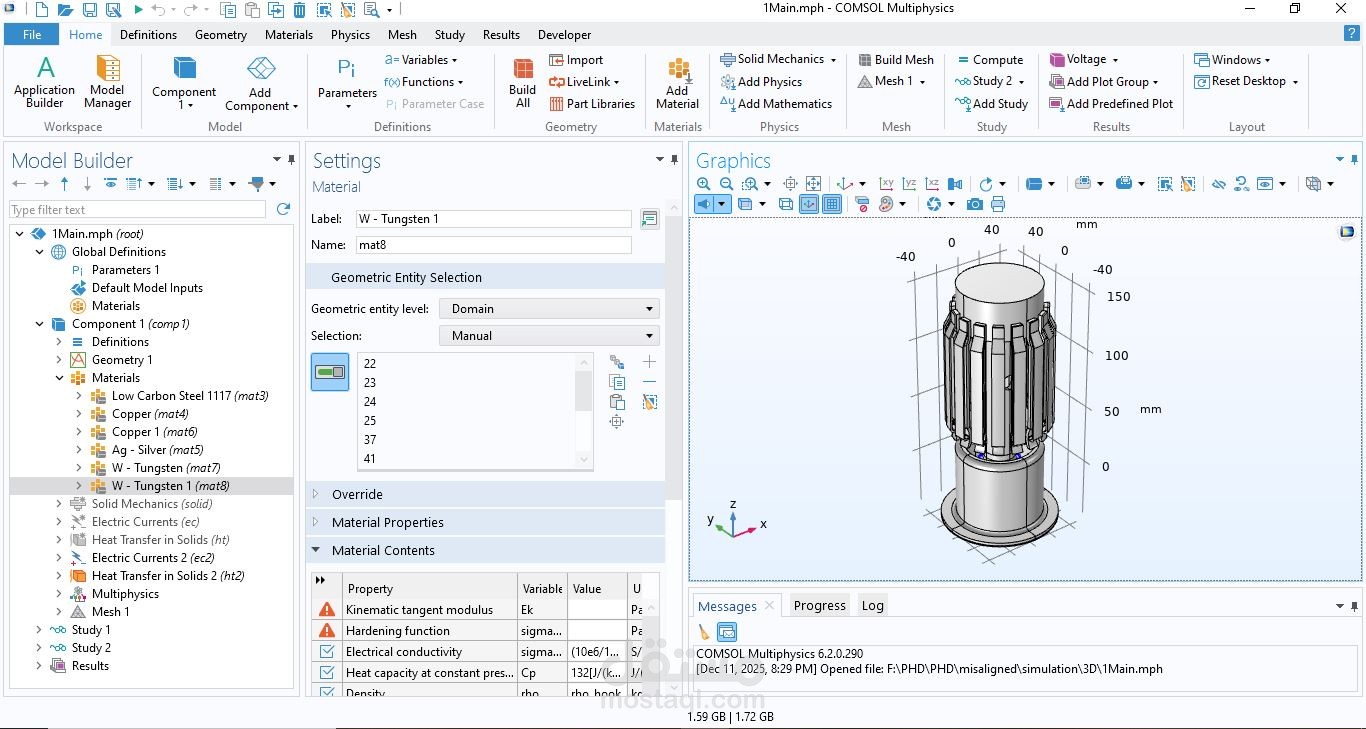Image resolution: width=1366 pixels, height=729 pixels.
Task: Open the Voltage plot dropdown
Action: (x=1084, y=59)
